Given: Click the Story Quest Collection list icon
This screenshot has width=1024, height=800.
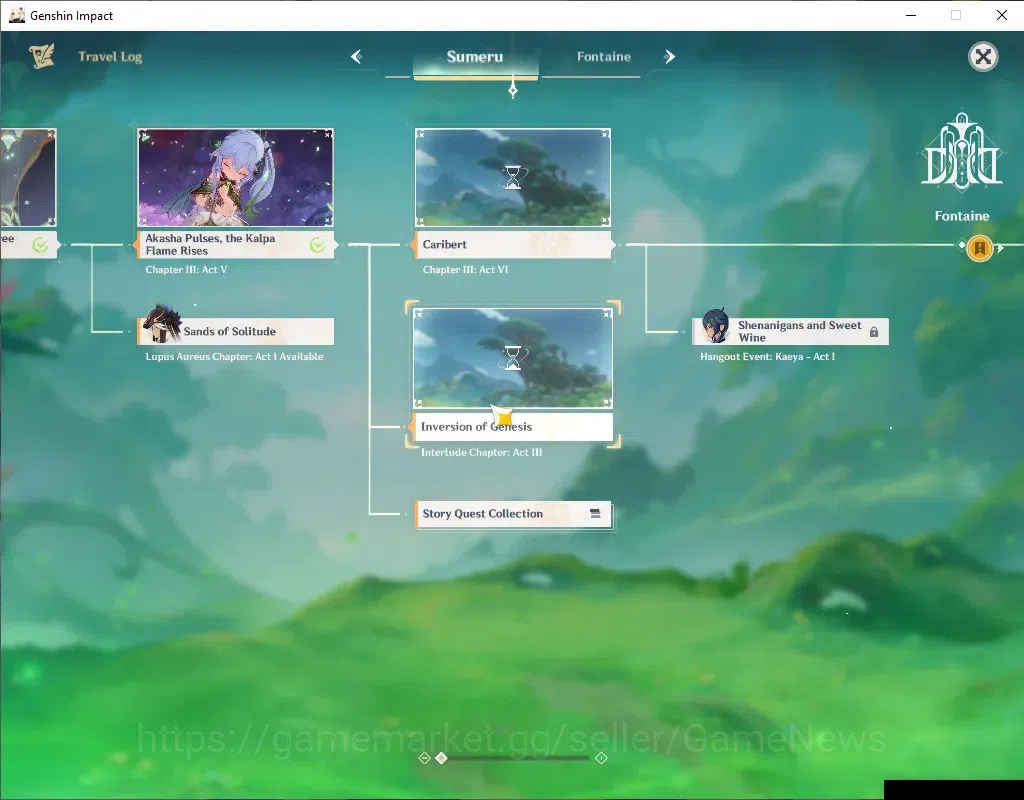Looking at the screenshot, I should click(595, 514).
